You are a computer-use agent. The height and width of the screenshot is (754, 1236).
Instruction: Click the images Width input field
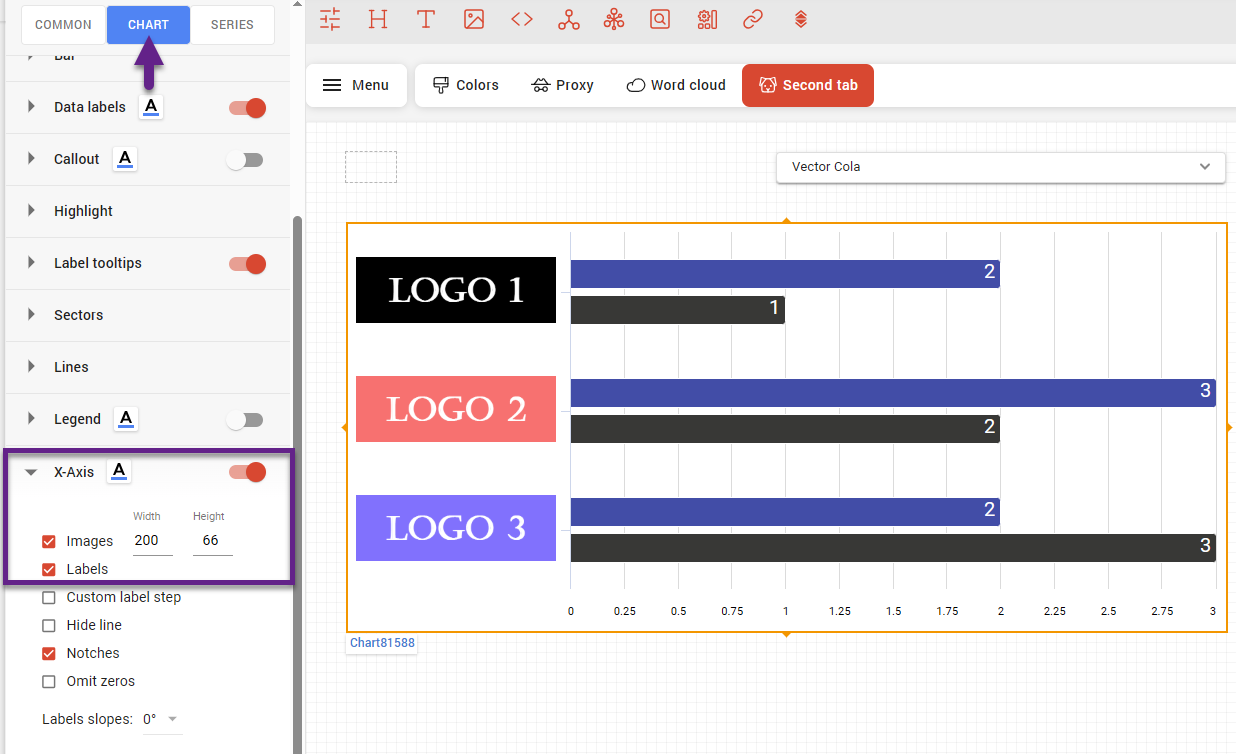(152, 541)
